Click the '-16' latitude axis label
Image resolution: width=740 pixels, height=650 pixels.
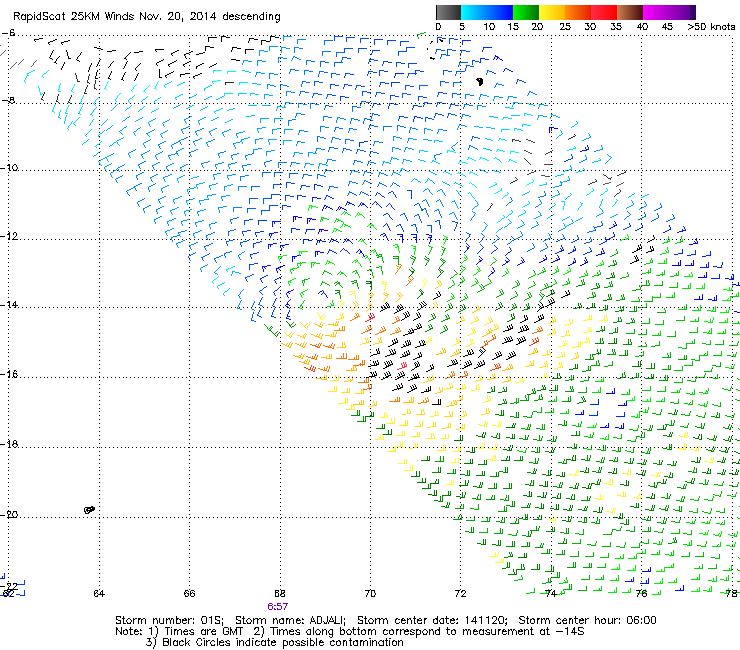9,374
